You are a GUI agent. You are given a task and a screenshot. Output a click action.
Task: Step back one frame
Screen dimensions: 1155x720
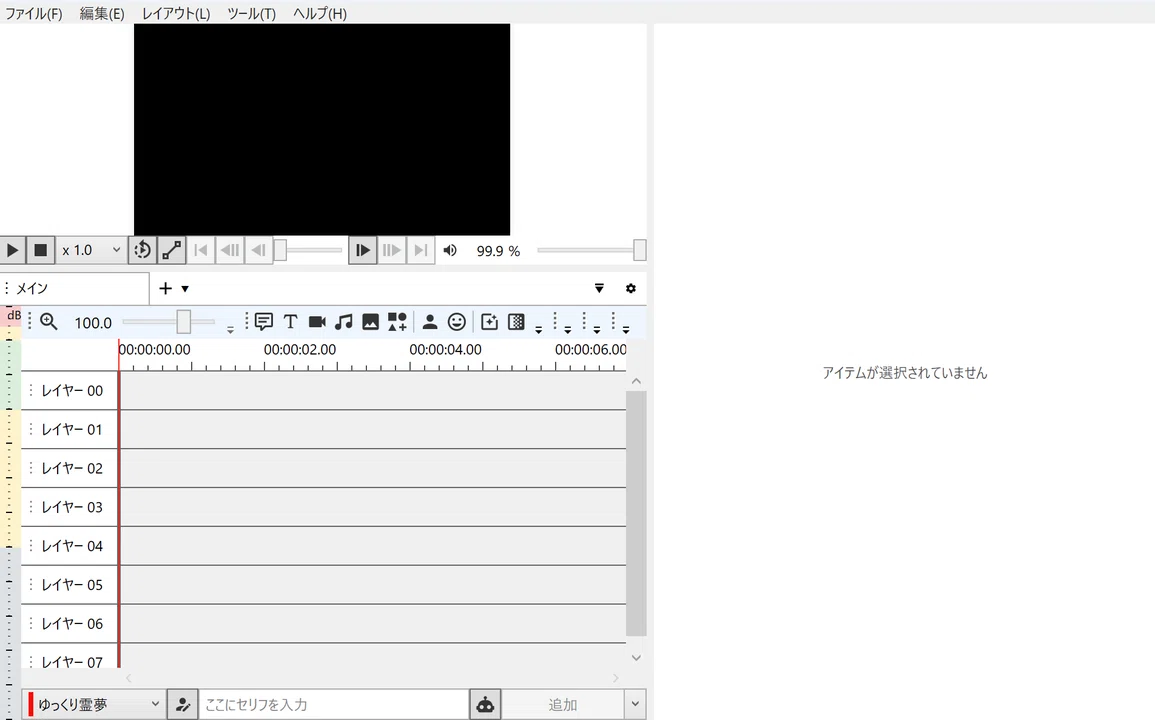click(258, 251)
